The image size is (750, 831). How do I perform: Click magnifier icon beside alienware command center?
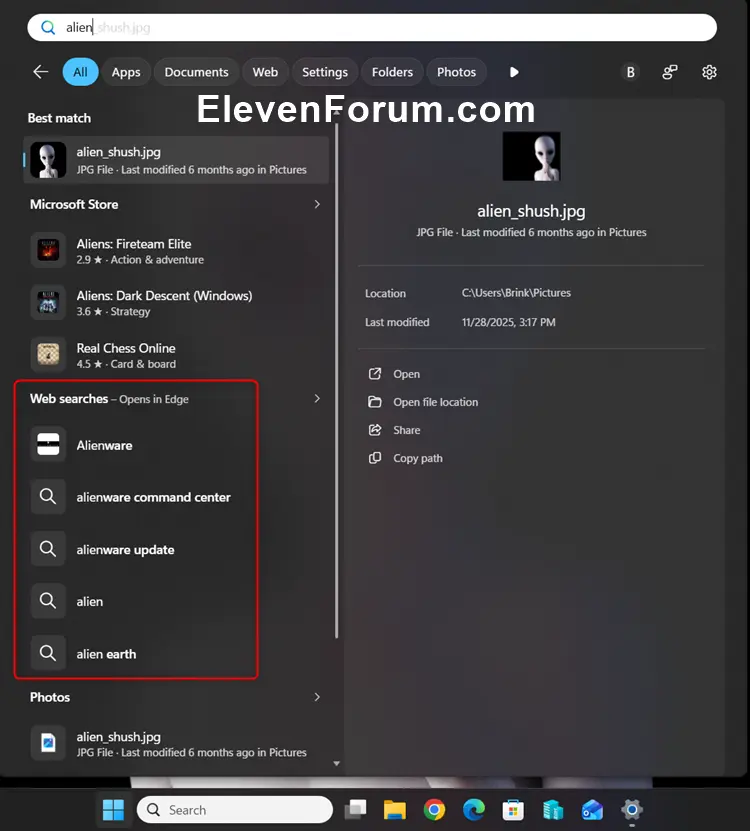point(48,497)
